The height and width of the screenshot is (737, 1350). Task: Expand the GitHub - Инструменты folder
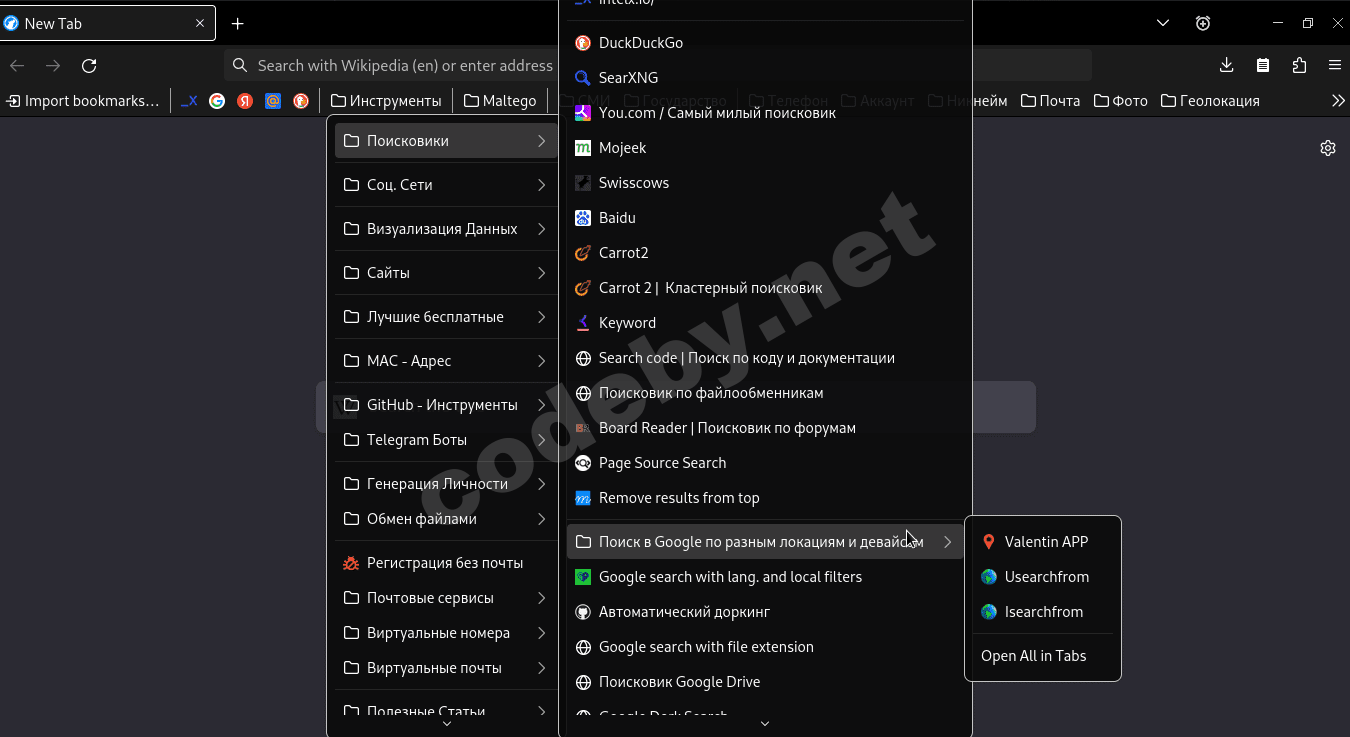pos(445,405)
